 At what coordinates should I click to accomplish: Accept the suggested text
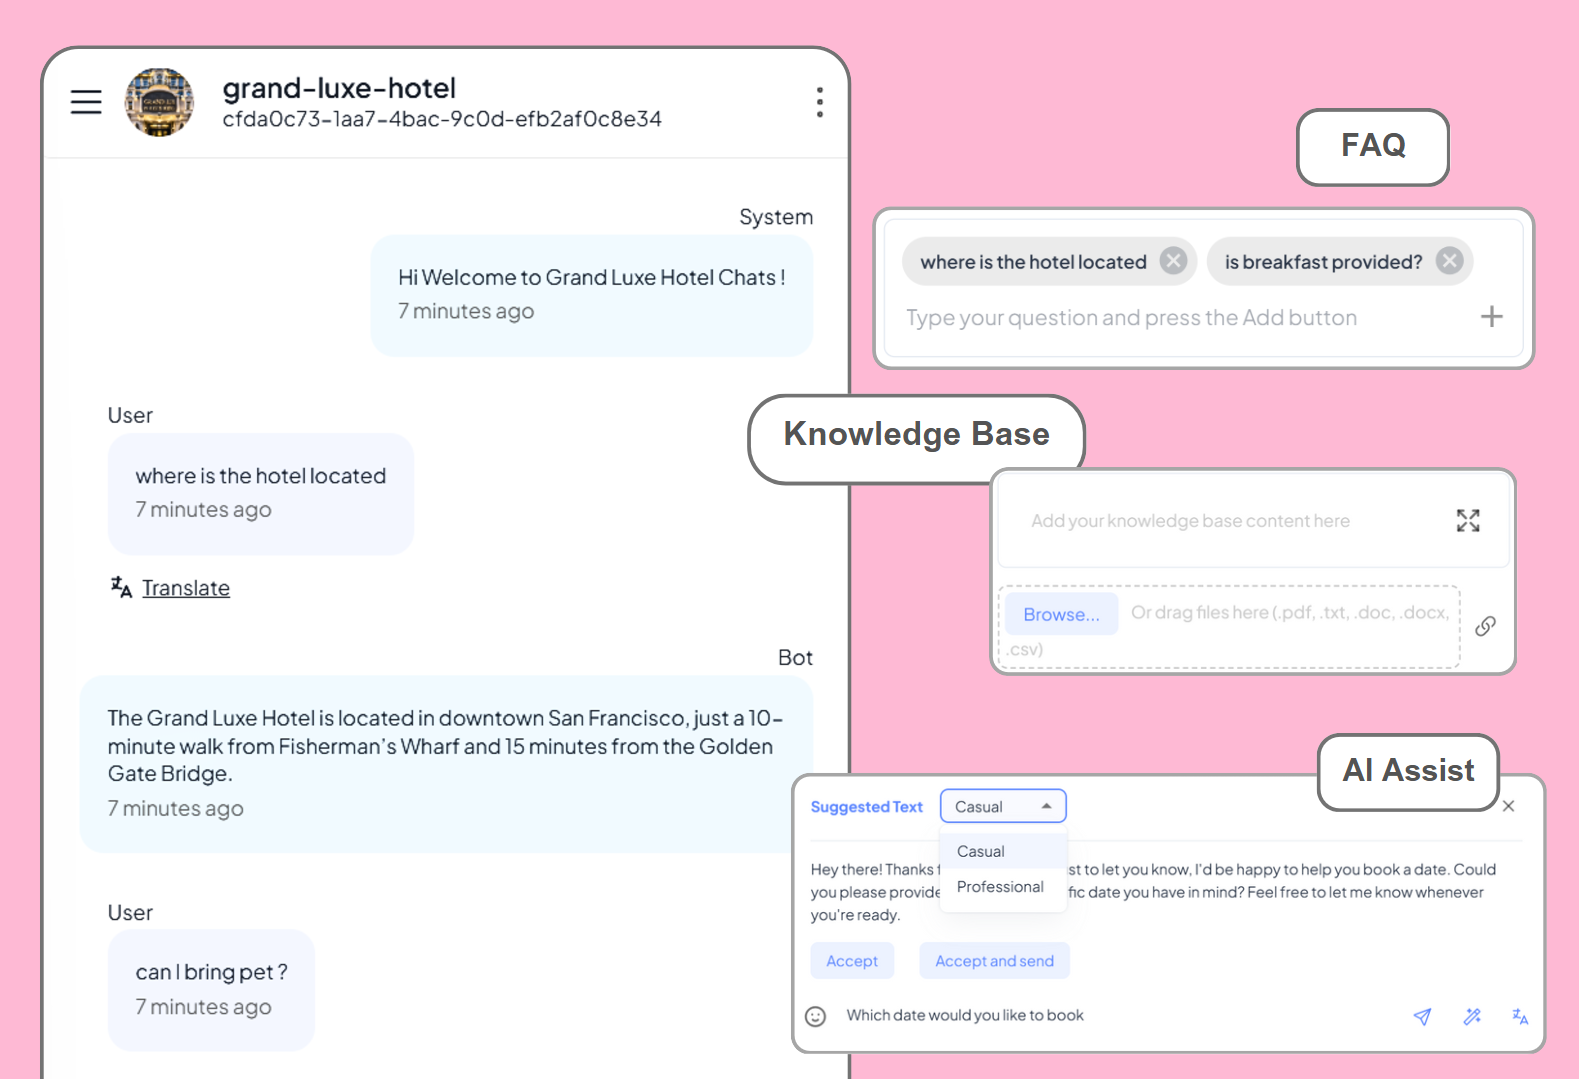pos(852,961)
